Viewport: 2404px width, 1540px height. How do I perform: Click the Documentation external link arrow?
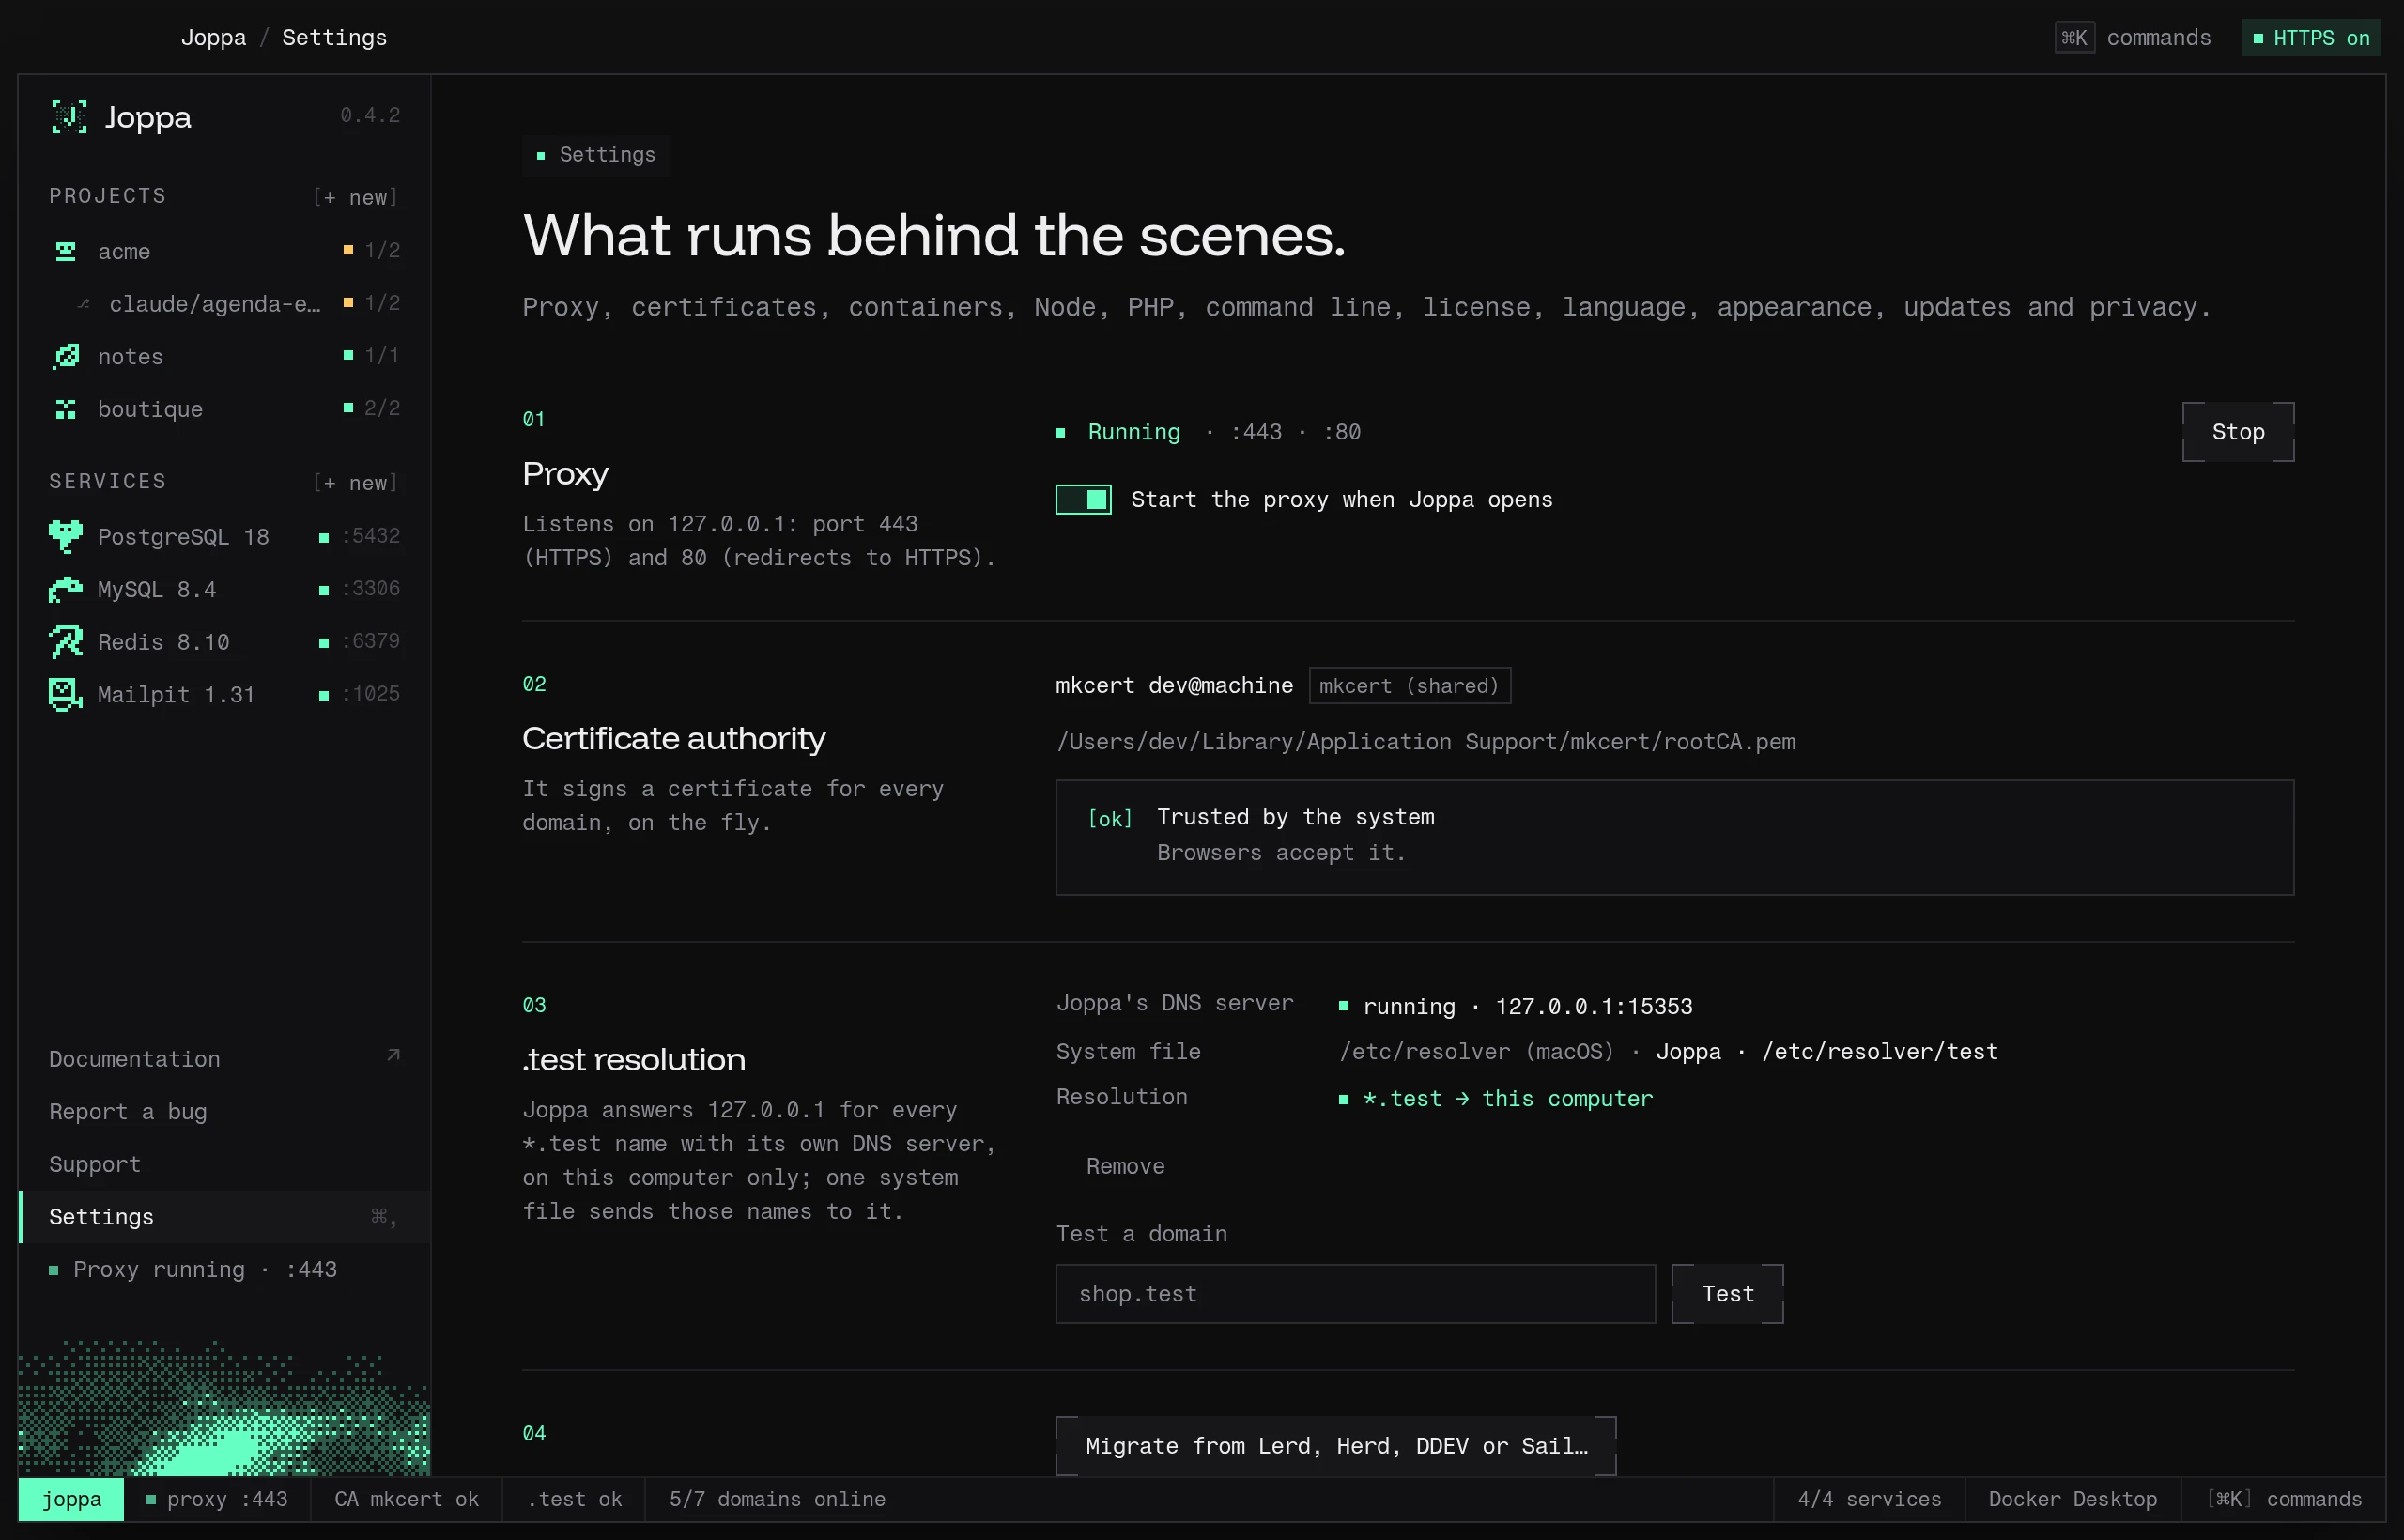[x=393, y=1056]
